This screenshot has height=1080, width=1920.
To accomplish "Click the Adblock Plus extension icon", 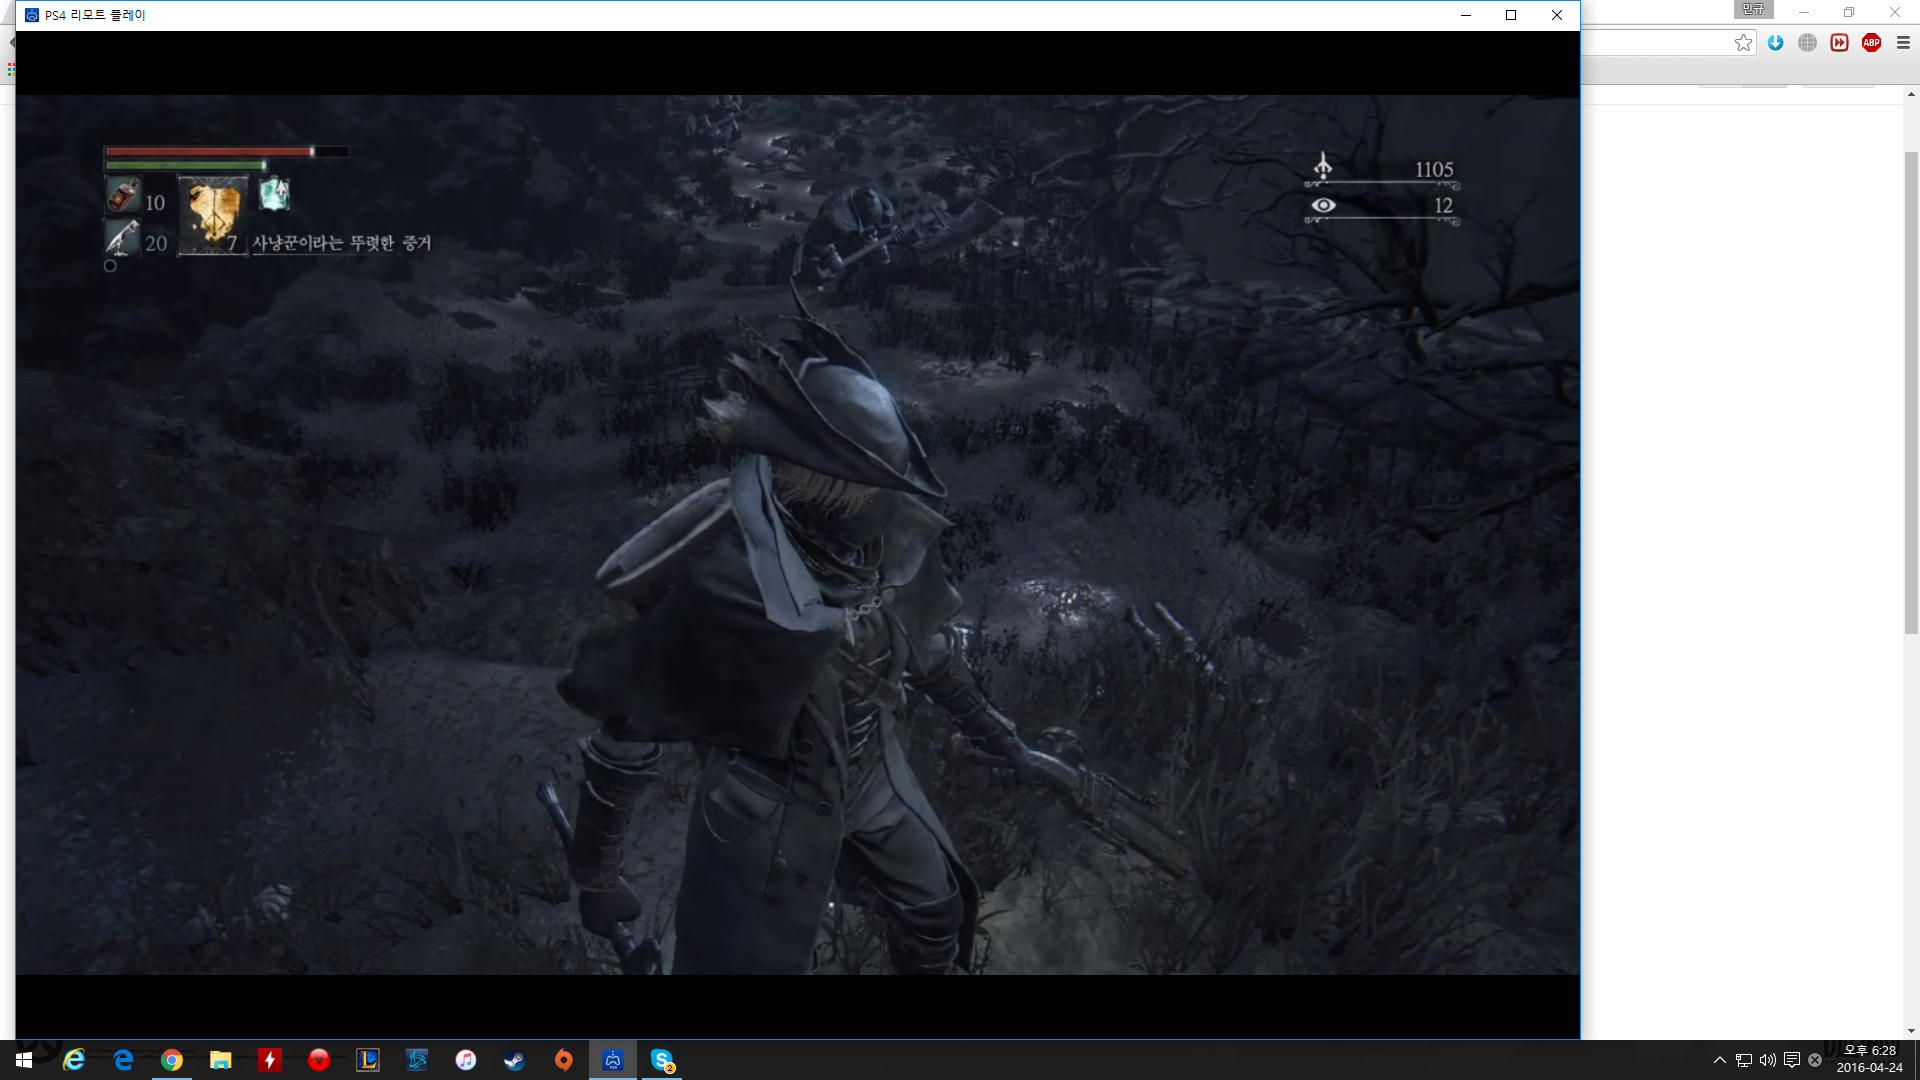I will pos(1871,43).
